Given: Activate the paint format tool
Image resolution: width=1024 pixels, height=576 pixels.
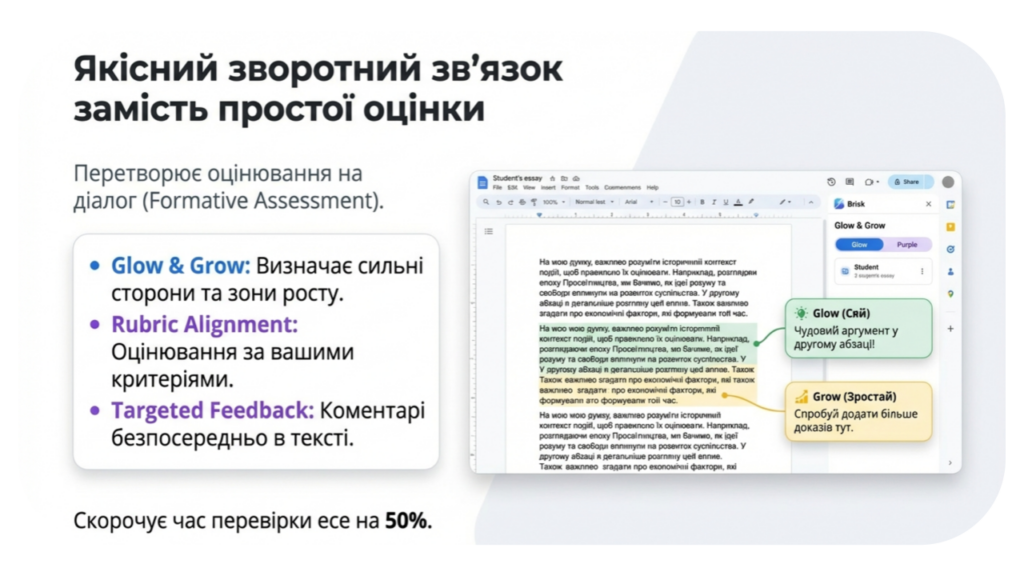Looking at the screenshot, I should click(534, 202).
